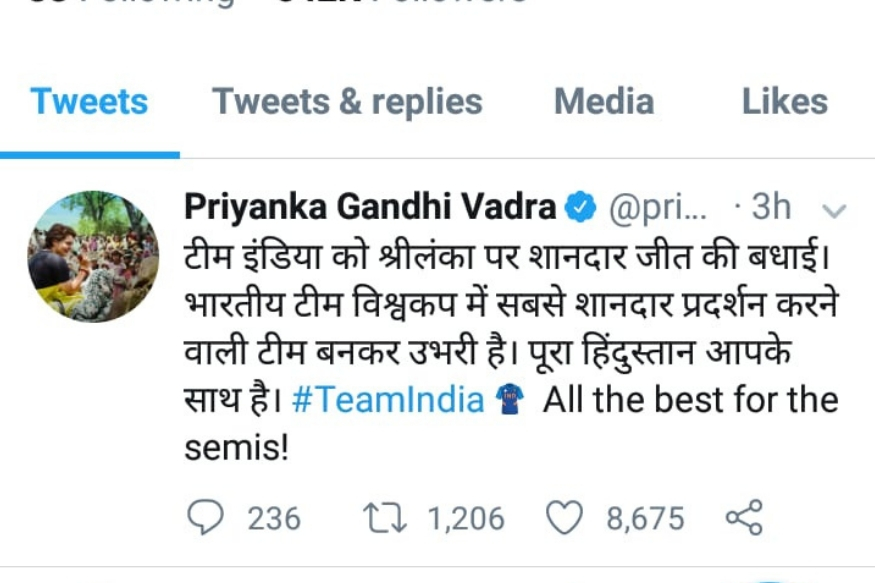Reply to the tweet via the speech bubble icon
The width and height of the screenshot is (875, 583).
click(x=205, y=518)
